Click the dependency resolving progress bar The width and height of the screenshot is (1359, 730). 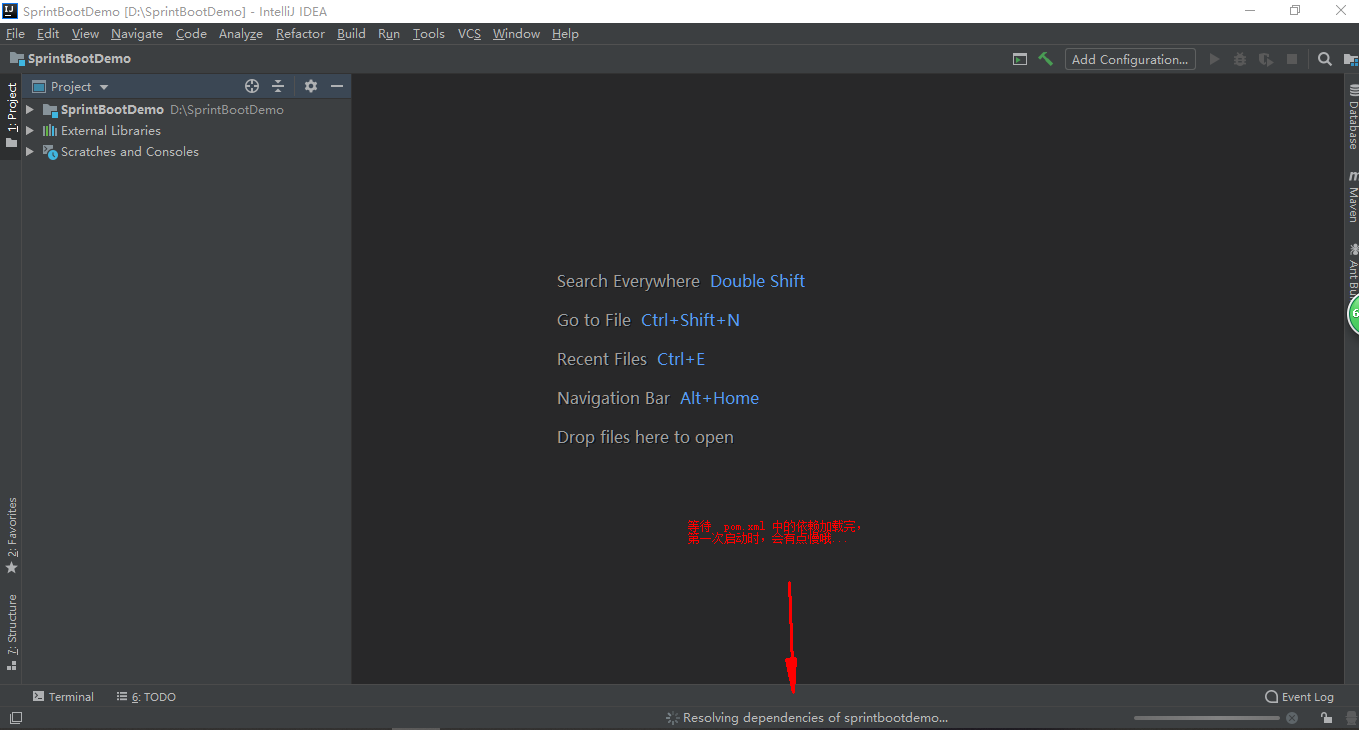pyautogui.click(x=1207, y=718)
